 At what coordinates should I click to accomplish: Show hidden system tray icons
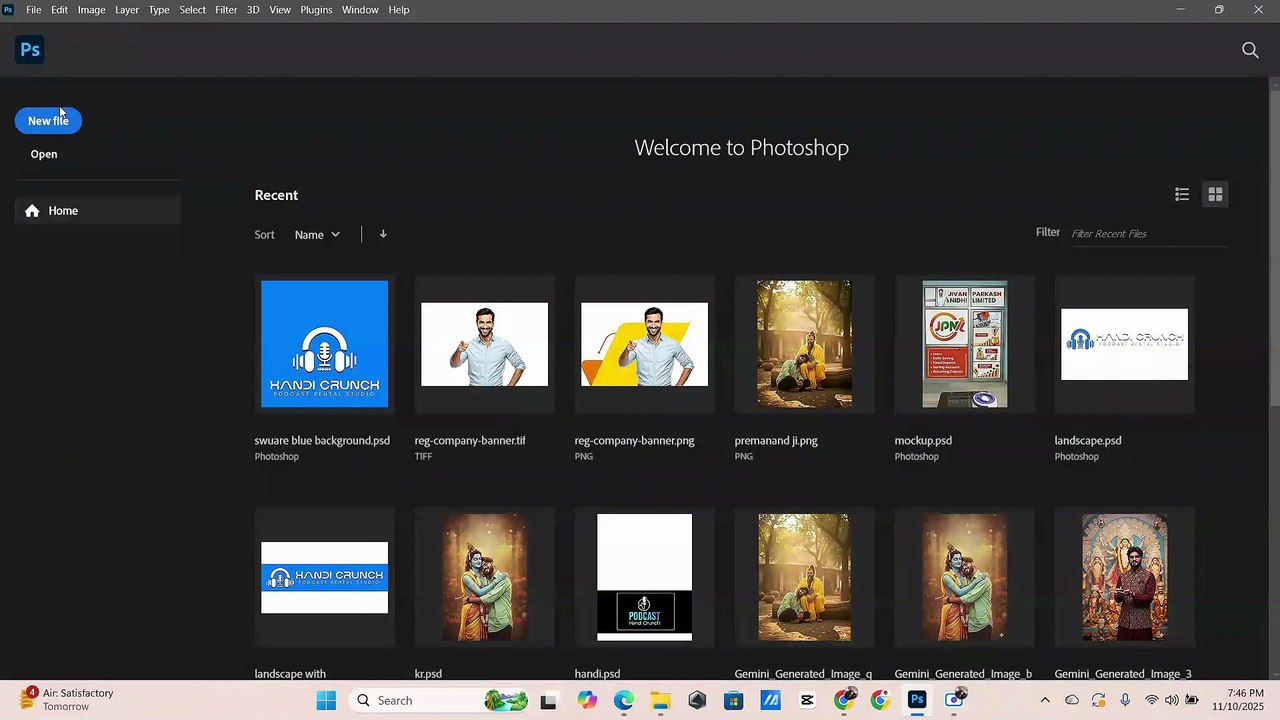coord(1045,701)
